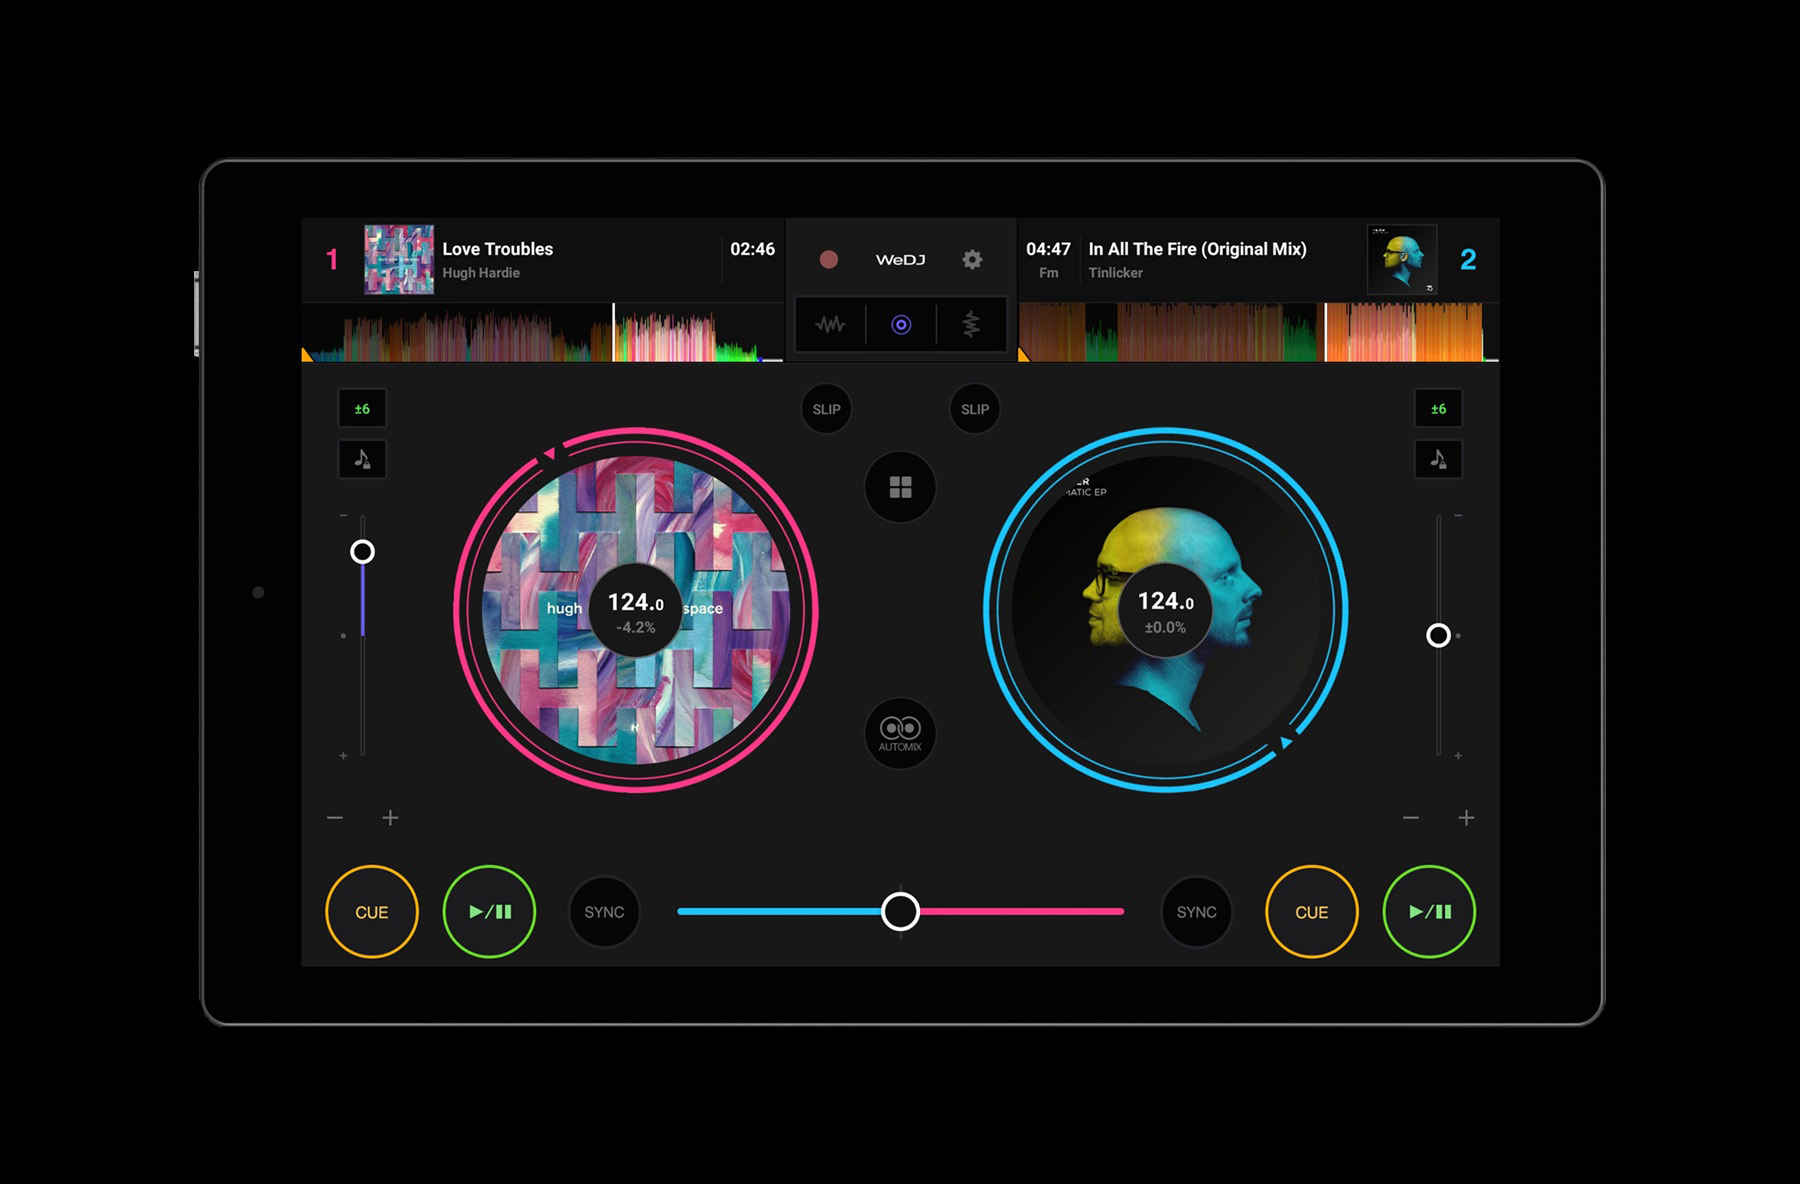Open the performance pads grid
The height and width of the screenshot is (1184, 1800).
pyautogui.click(x=900, y=487)
